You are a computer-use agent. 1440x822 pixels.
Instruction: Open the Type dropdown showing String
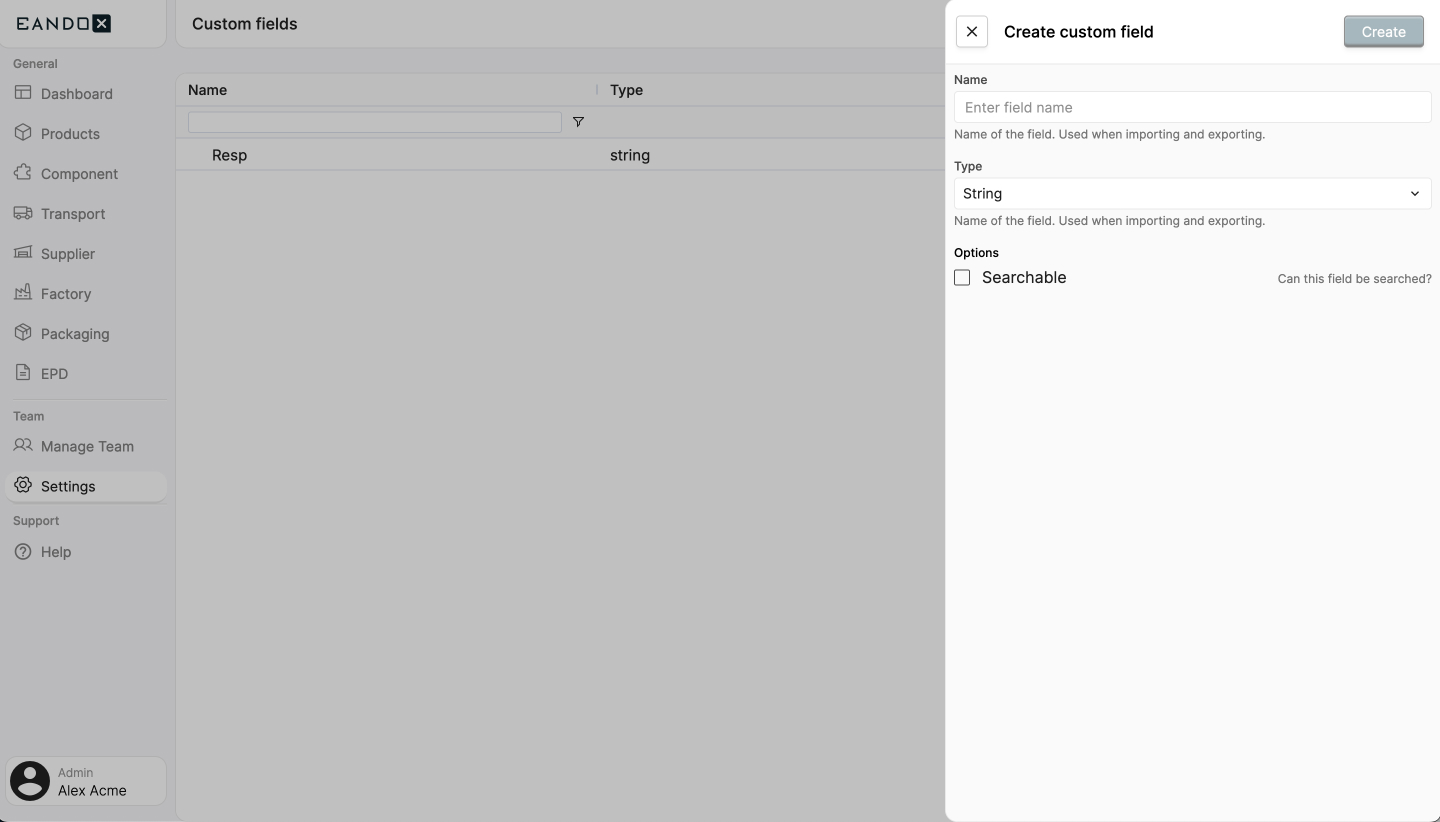(1190, 193)
